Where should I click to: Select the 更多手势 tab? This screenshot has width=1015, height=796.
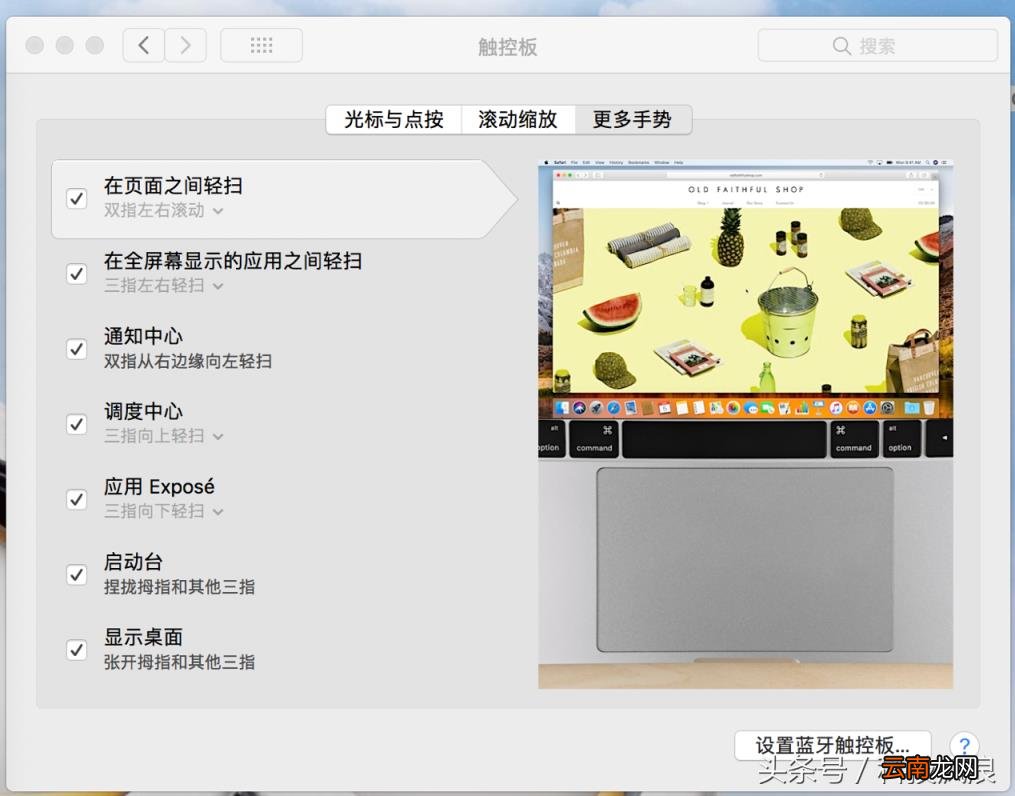point(633,120)
